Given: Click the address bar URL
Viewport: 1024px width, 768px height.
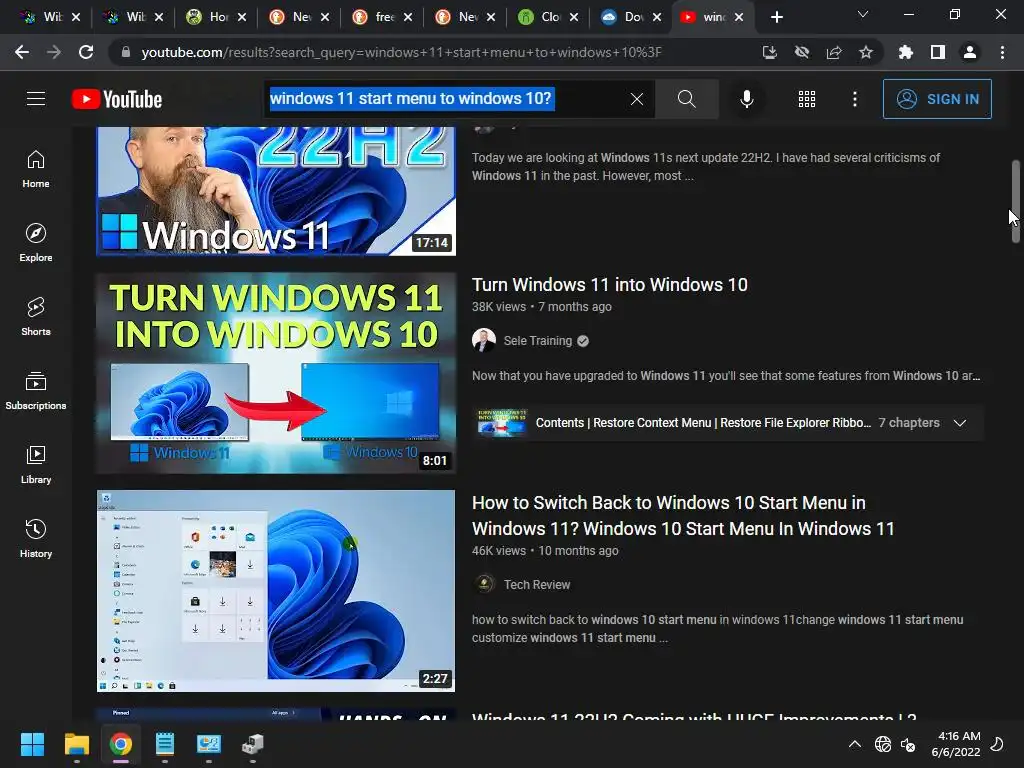Looking at the screenshot, I should tap(401, 52).
